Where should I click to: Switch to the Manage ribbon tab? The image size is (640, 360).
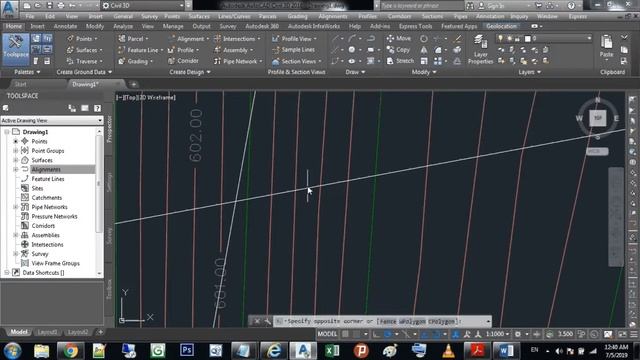173,26
